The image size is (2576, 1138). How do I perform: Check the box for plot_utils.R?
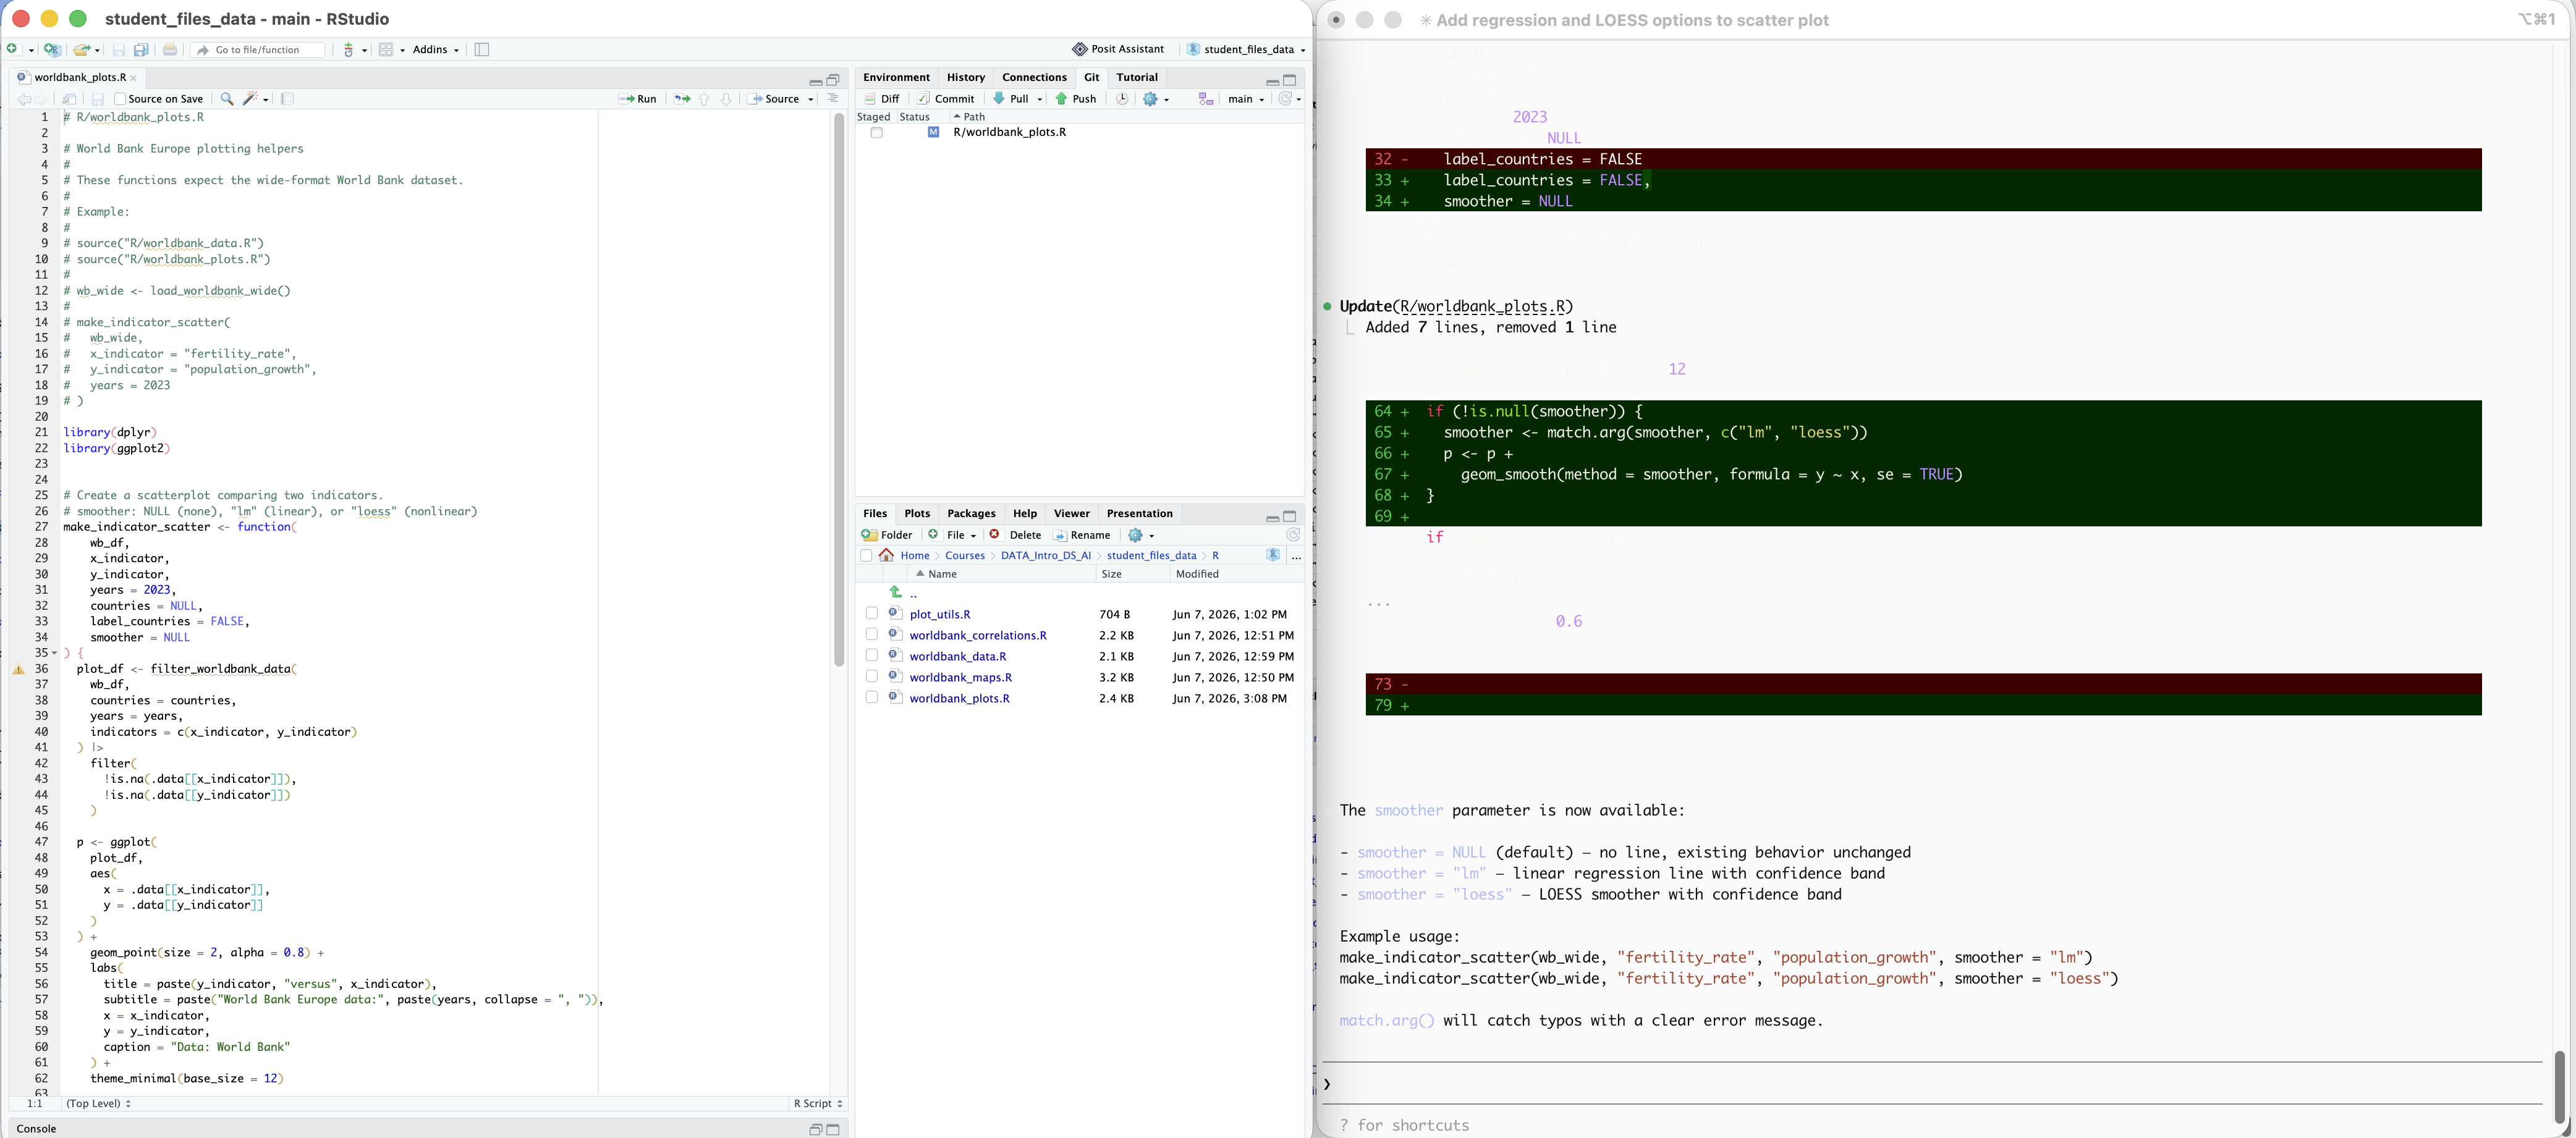pos(871,613)
